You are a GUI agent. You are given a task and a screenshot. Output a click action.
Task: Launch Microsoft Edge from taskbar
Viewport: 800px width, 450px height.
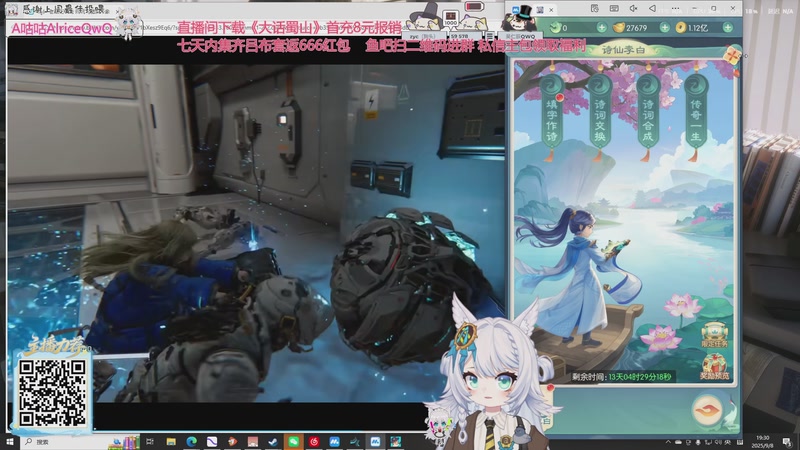coord(191,442)
